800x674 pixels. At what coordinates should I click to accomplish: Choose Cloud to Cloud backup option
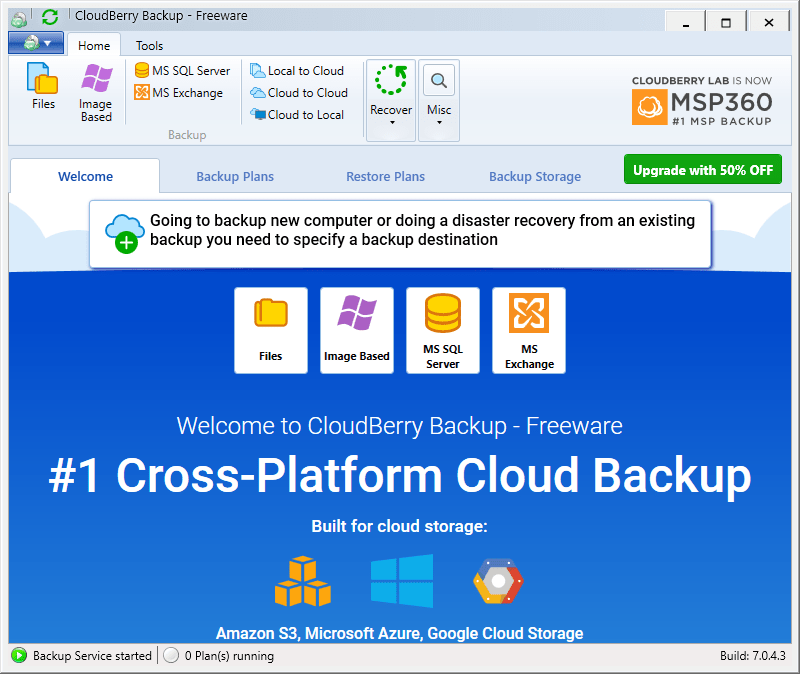pos(299,93)
